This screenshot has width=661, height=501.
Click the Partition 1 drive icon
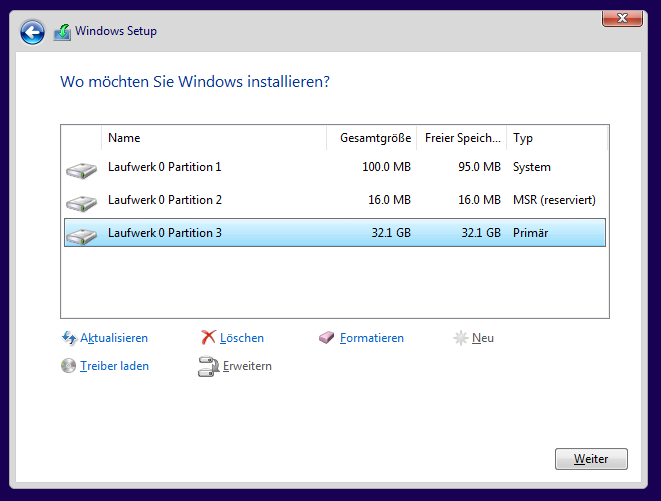[81, 170]
